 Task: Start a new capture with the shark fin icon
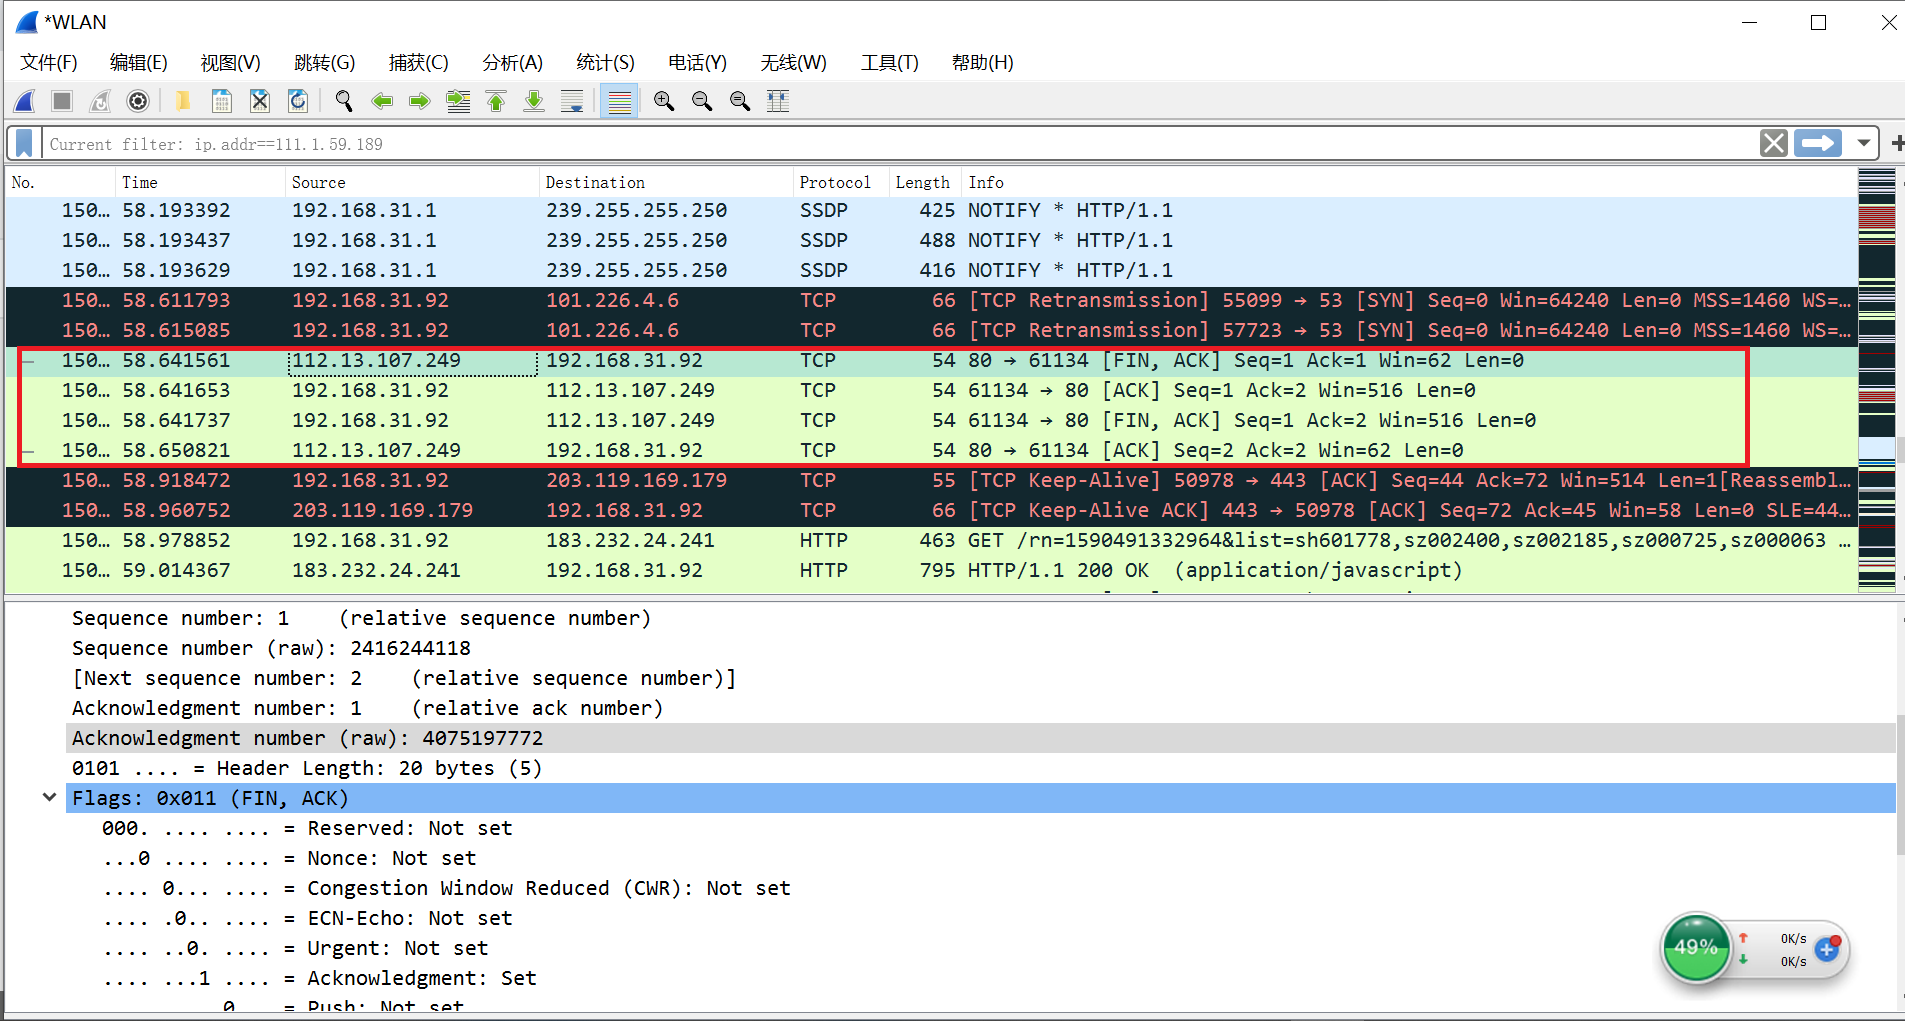coord(23,100)
